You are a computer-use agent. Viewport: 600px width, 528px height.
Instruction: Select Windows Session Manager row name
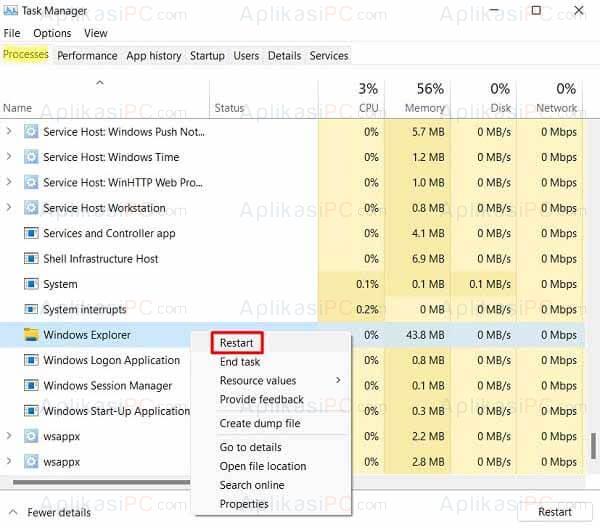coord(108,386)
